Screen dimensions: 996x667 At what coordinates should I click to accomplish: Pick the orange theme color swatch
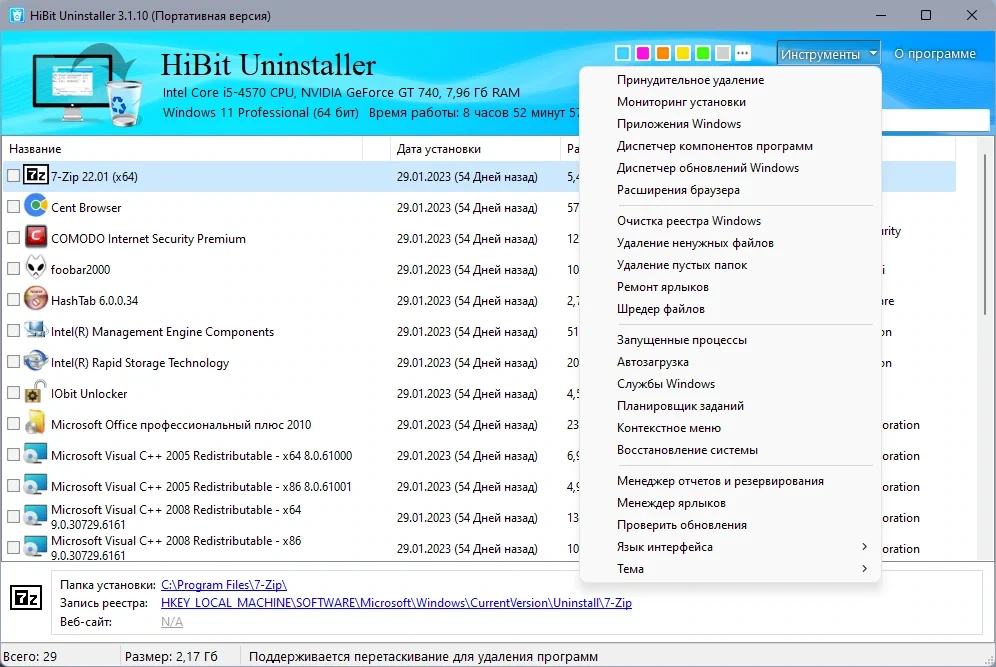[x=663, y=53]
